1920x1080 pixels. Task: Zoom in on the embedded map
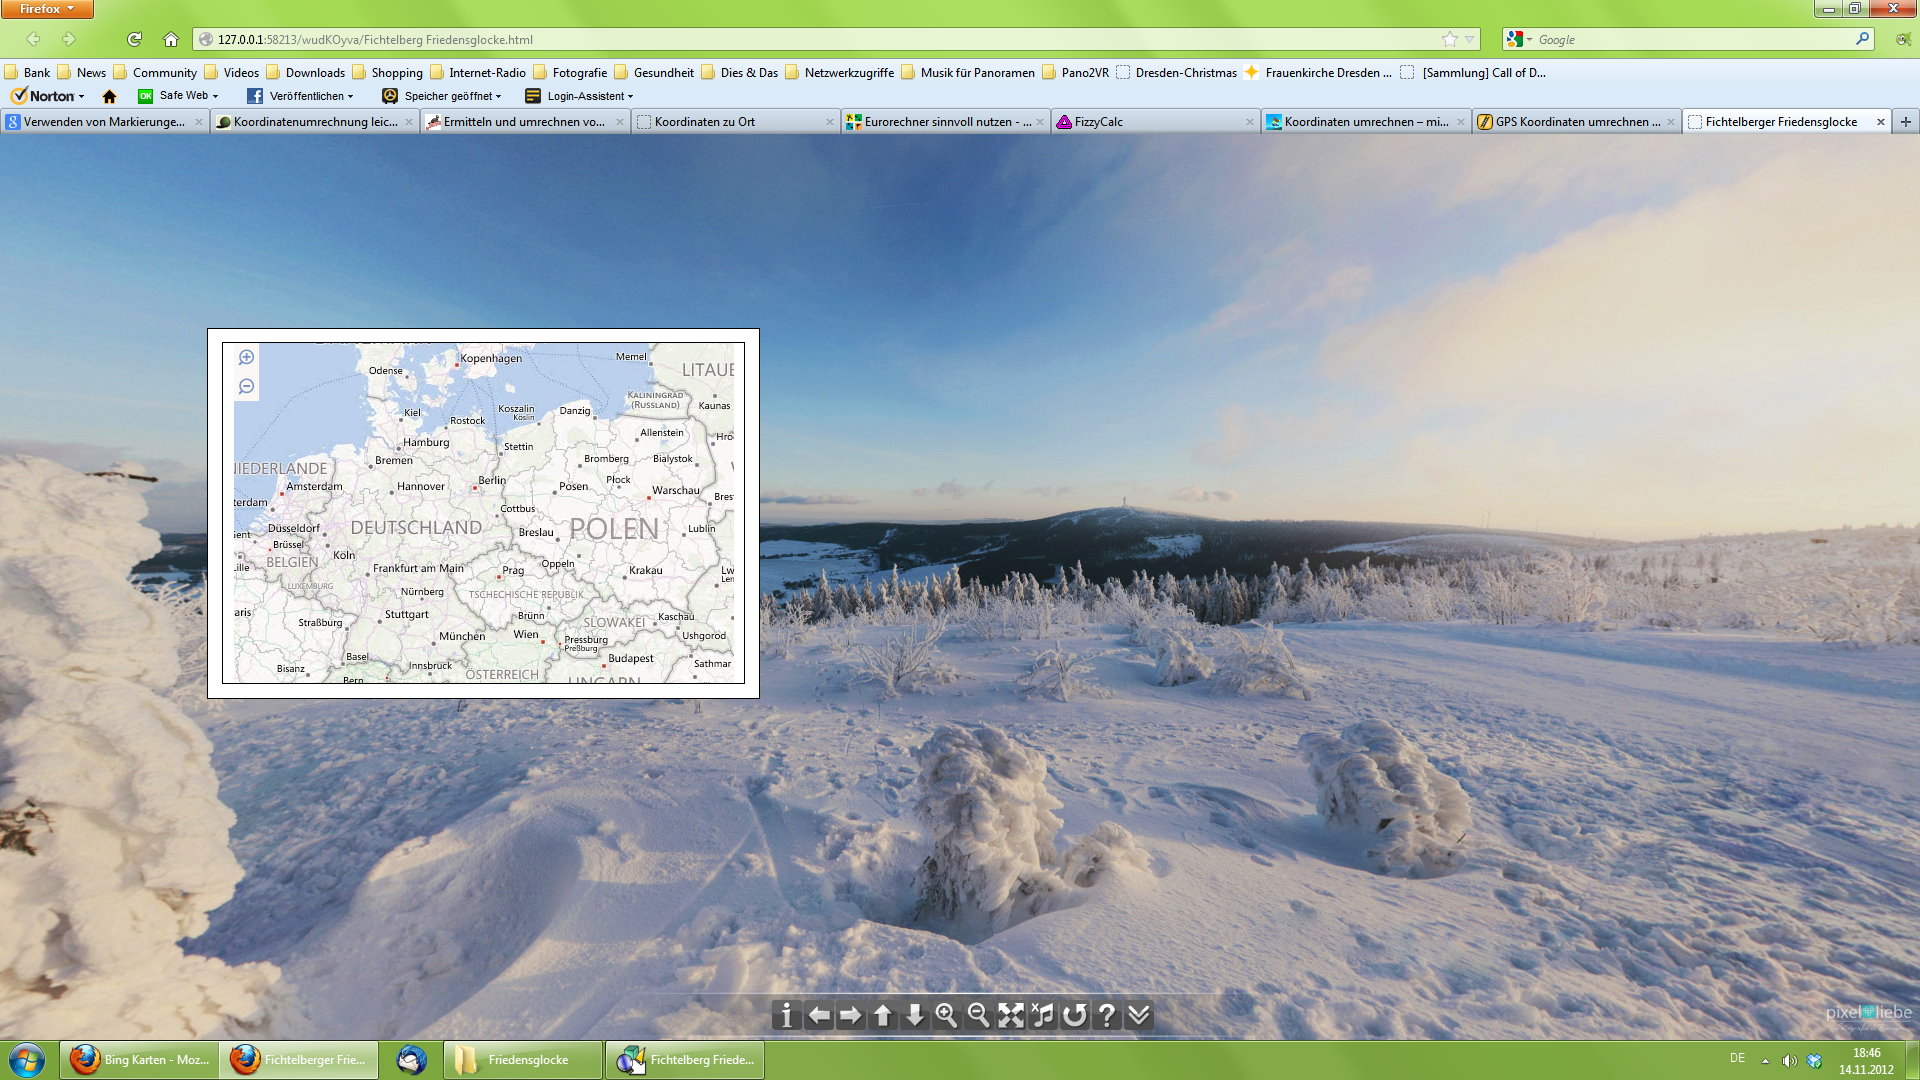click(246, 358)
